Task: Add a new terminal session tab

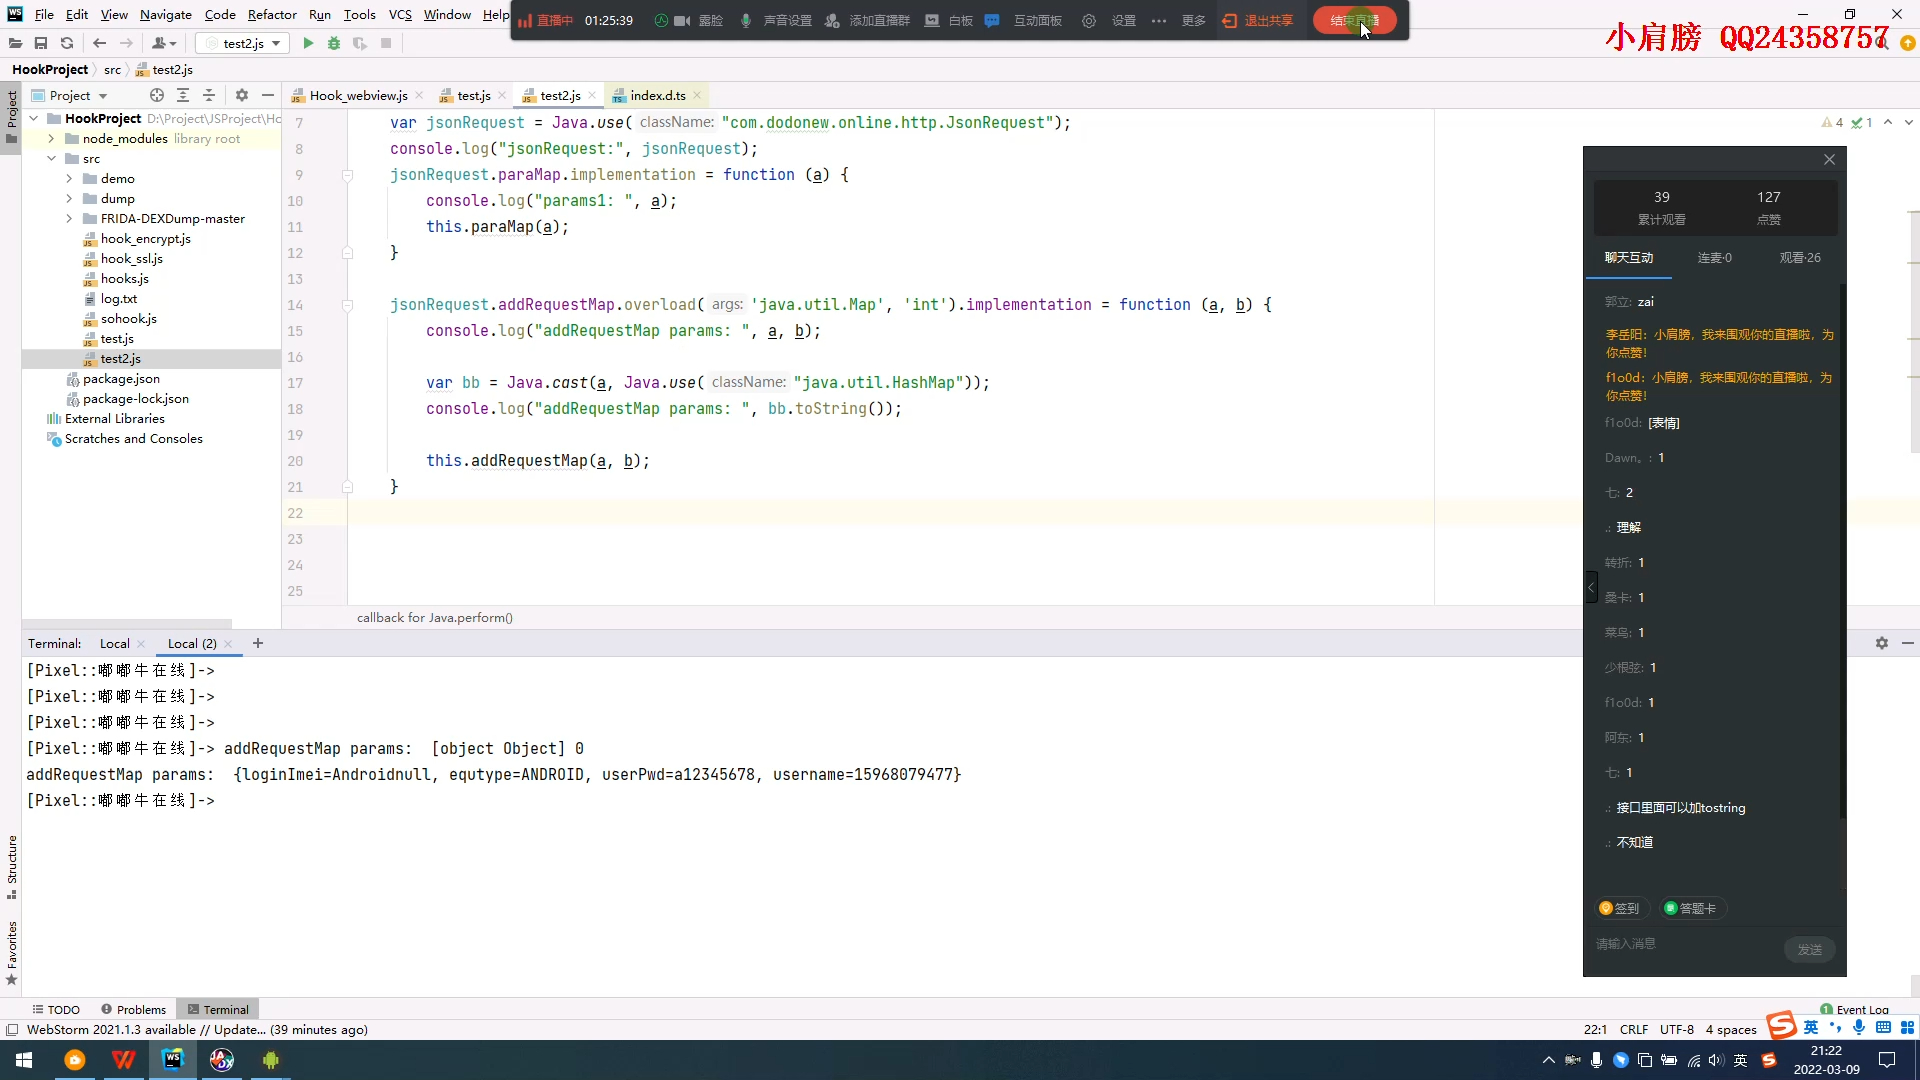Action: pyautogui.click(x=258, y=643)
